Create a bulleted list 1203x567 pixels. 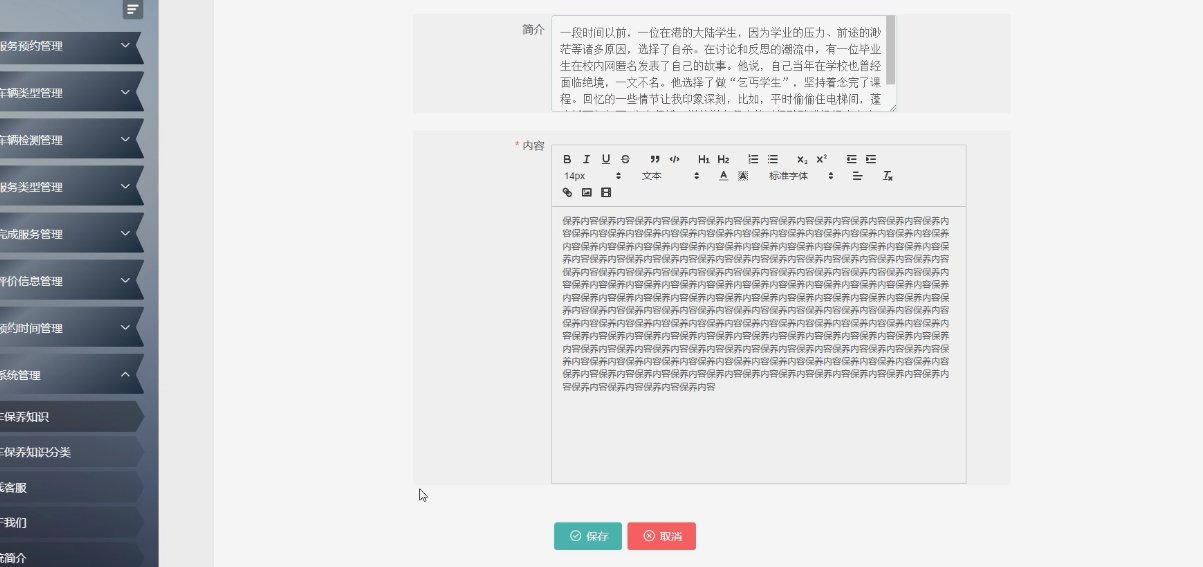773,159
